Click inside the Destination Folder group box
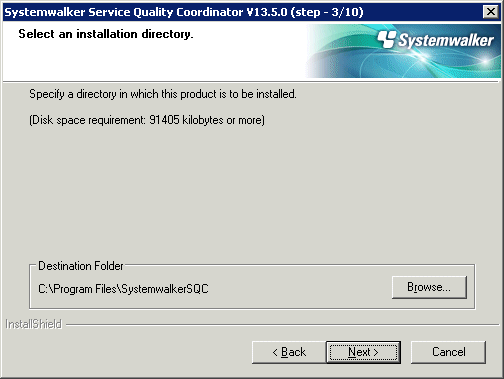This screenshot has width=504, height=379. pyautogui.click(x=252, y=287)
